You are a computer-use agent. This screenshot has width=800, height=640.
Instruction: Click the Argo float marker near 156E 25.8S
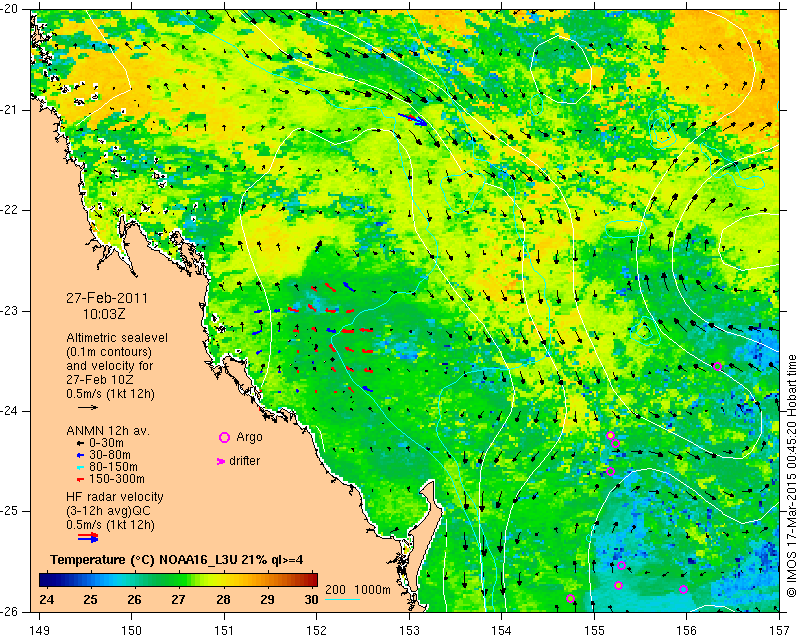684,589
